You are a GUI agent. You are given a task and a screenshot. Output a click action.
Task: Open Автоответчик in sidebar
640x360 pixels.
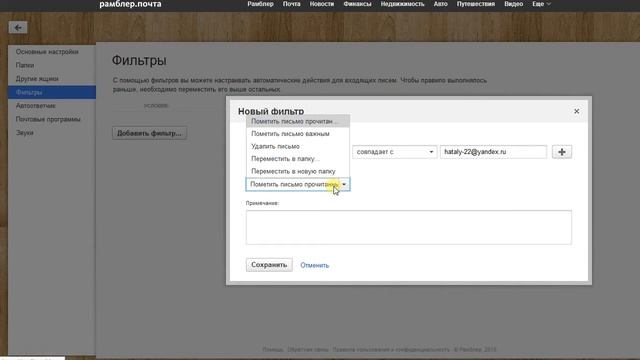[36, 106]
